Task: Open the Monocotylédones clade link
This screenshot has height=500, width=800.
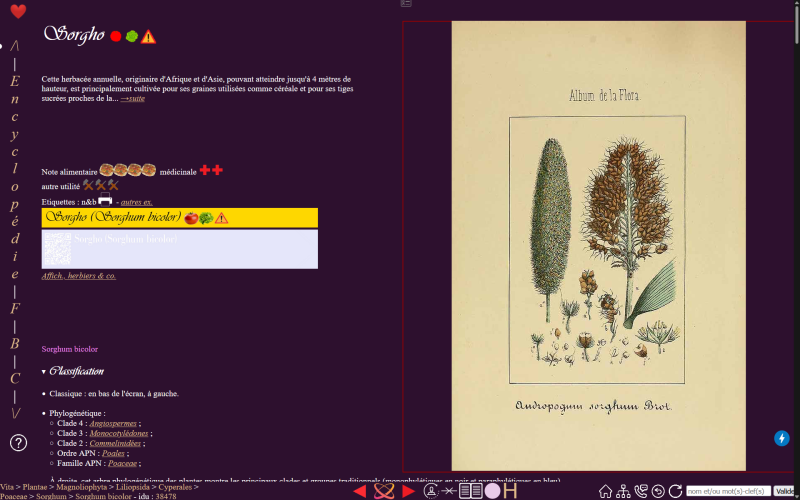Action: 119,433
